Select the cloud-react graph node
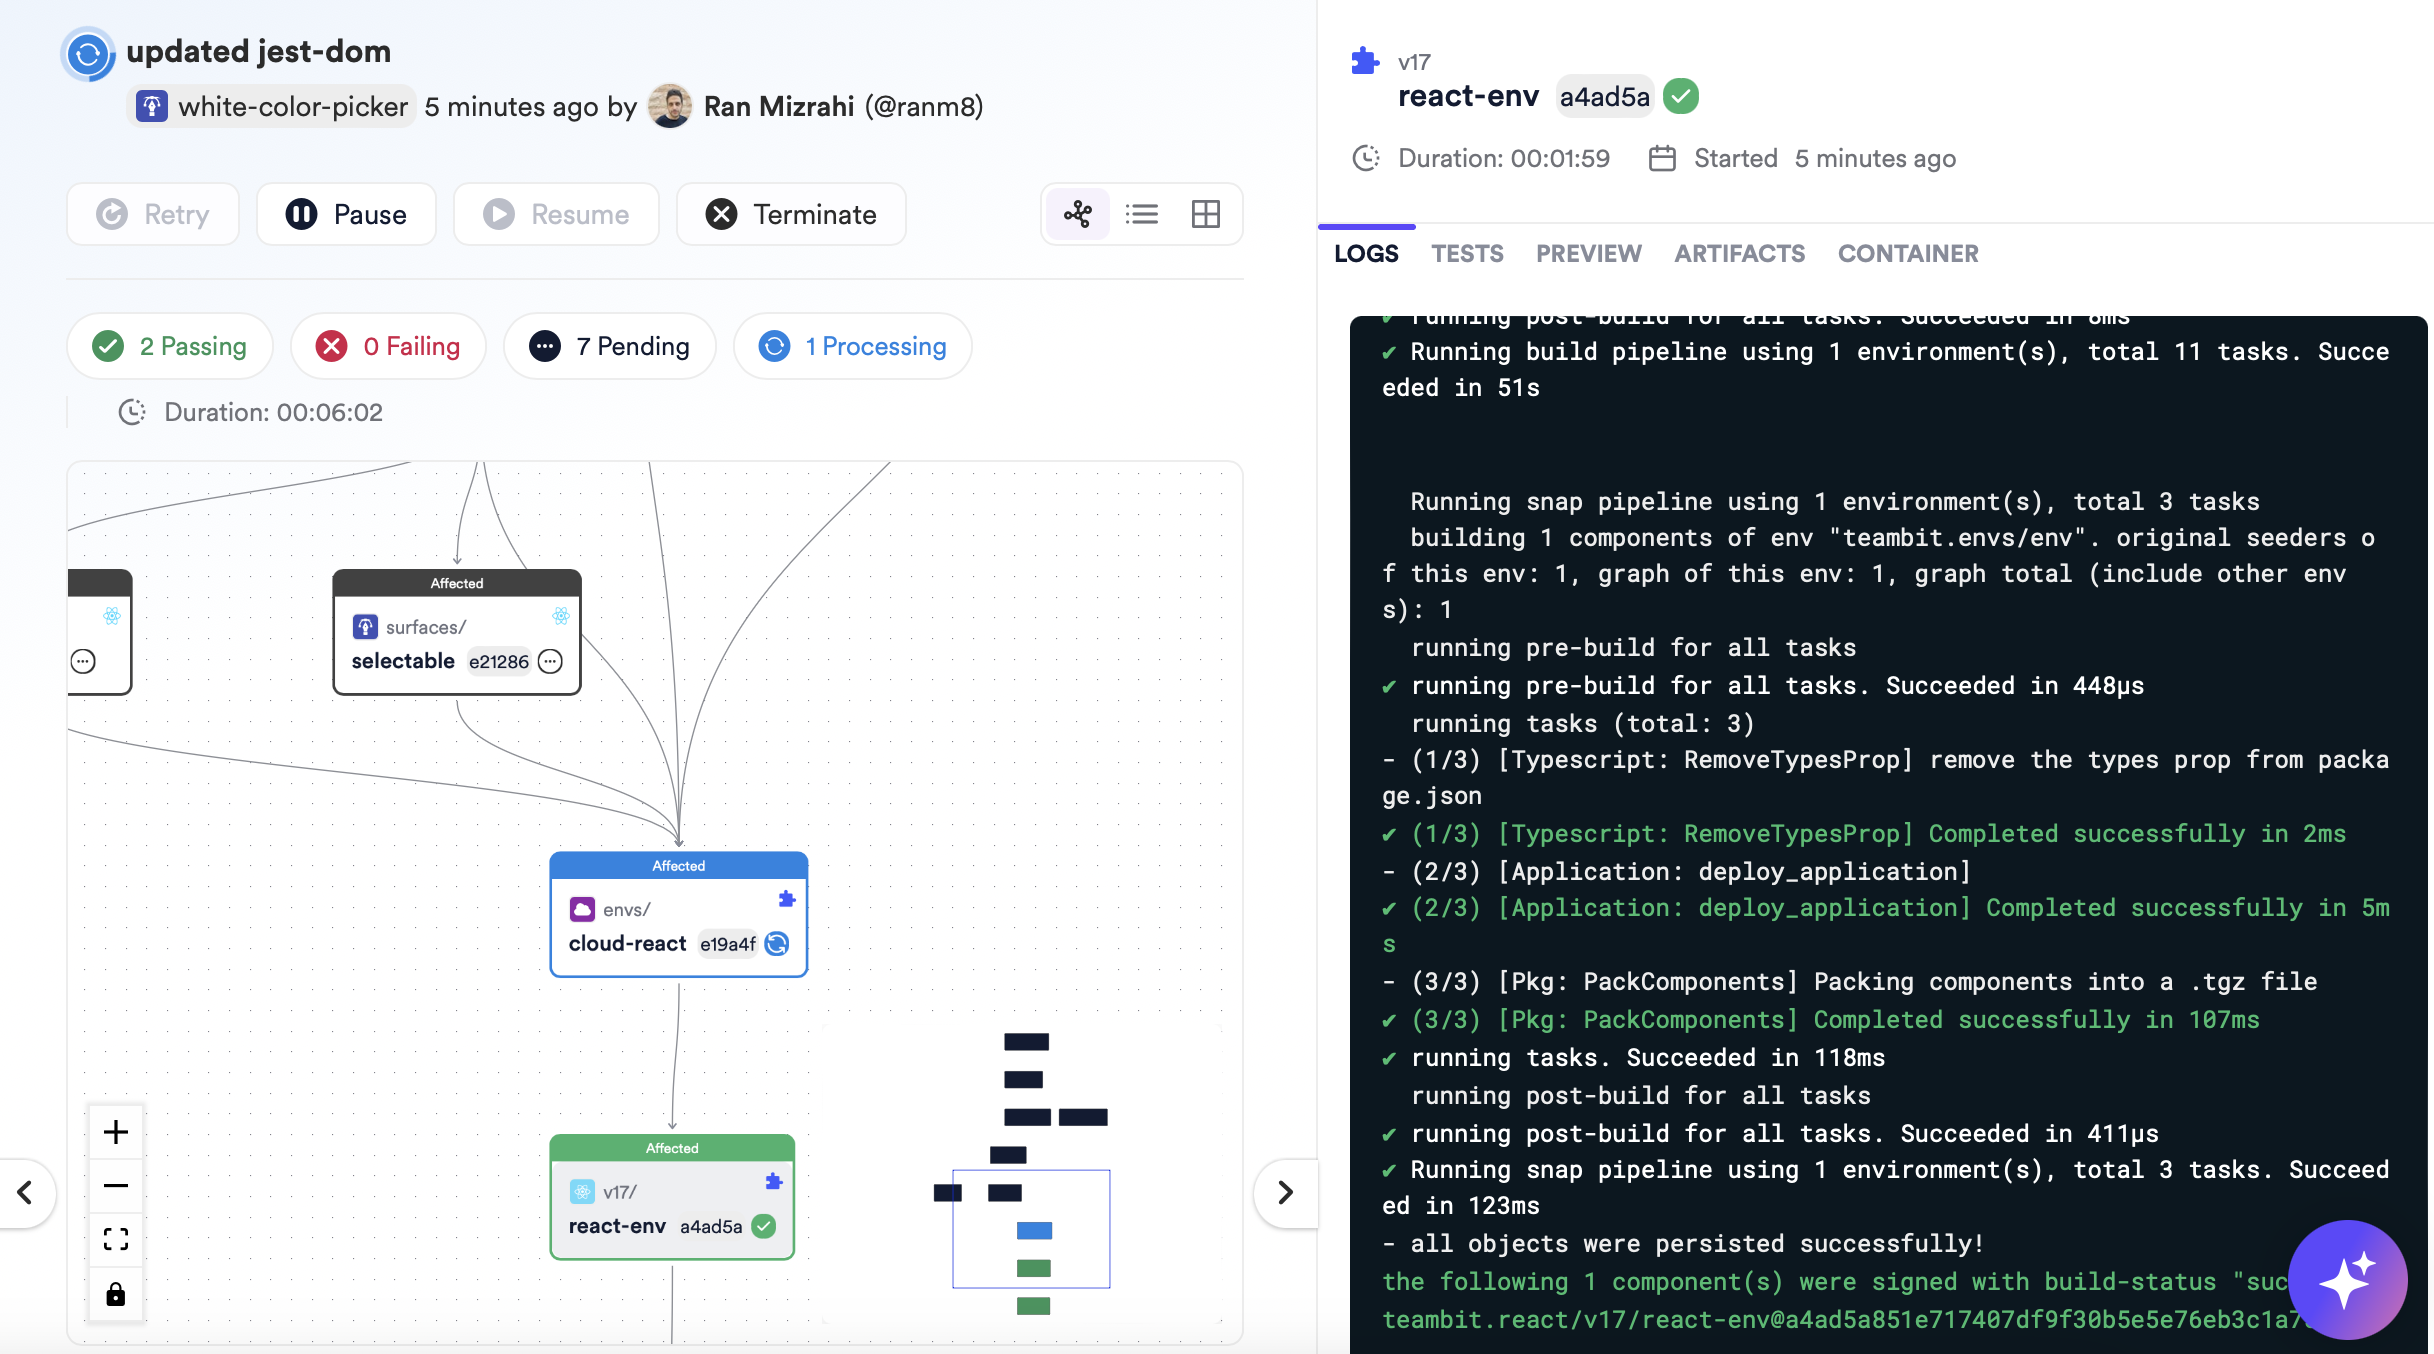 679,914
